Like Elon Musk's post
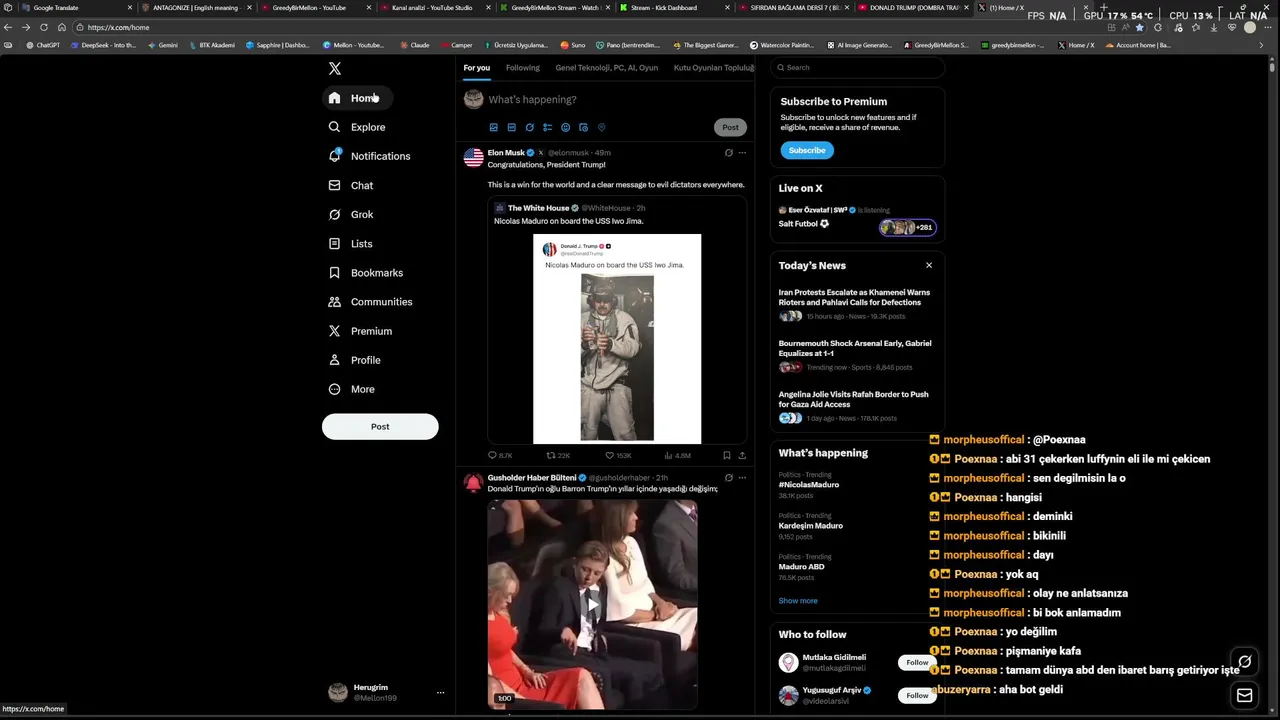 [617, 455]
